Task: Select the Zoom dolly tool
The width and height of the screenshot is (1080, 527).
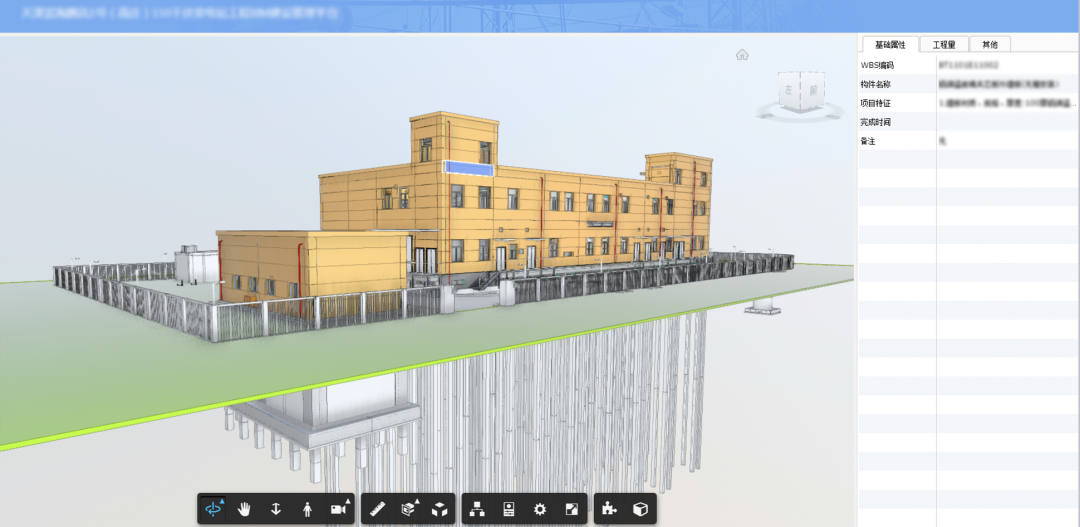Action: pos(276,509)
